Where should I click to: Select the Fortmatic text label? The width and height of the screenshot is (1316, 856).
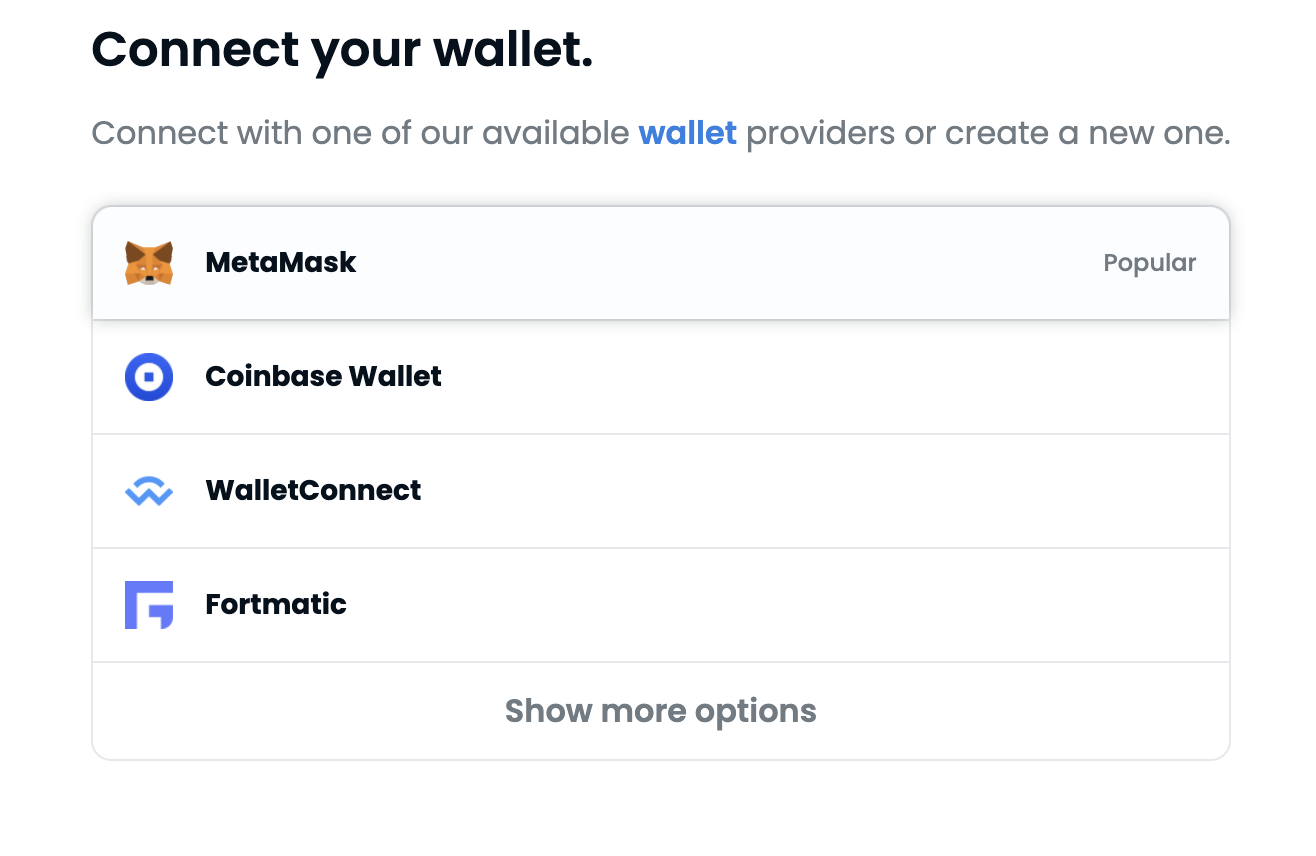point(276,605)
